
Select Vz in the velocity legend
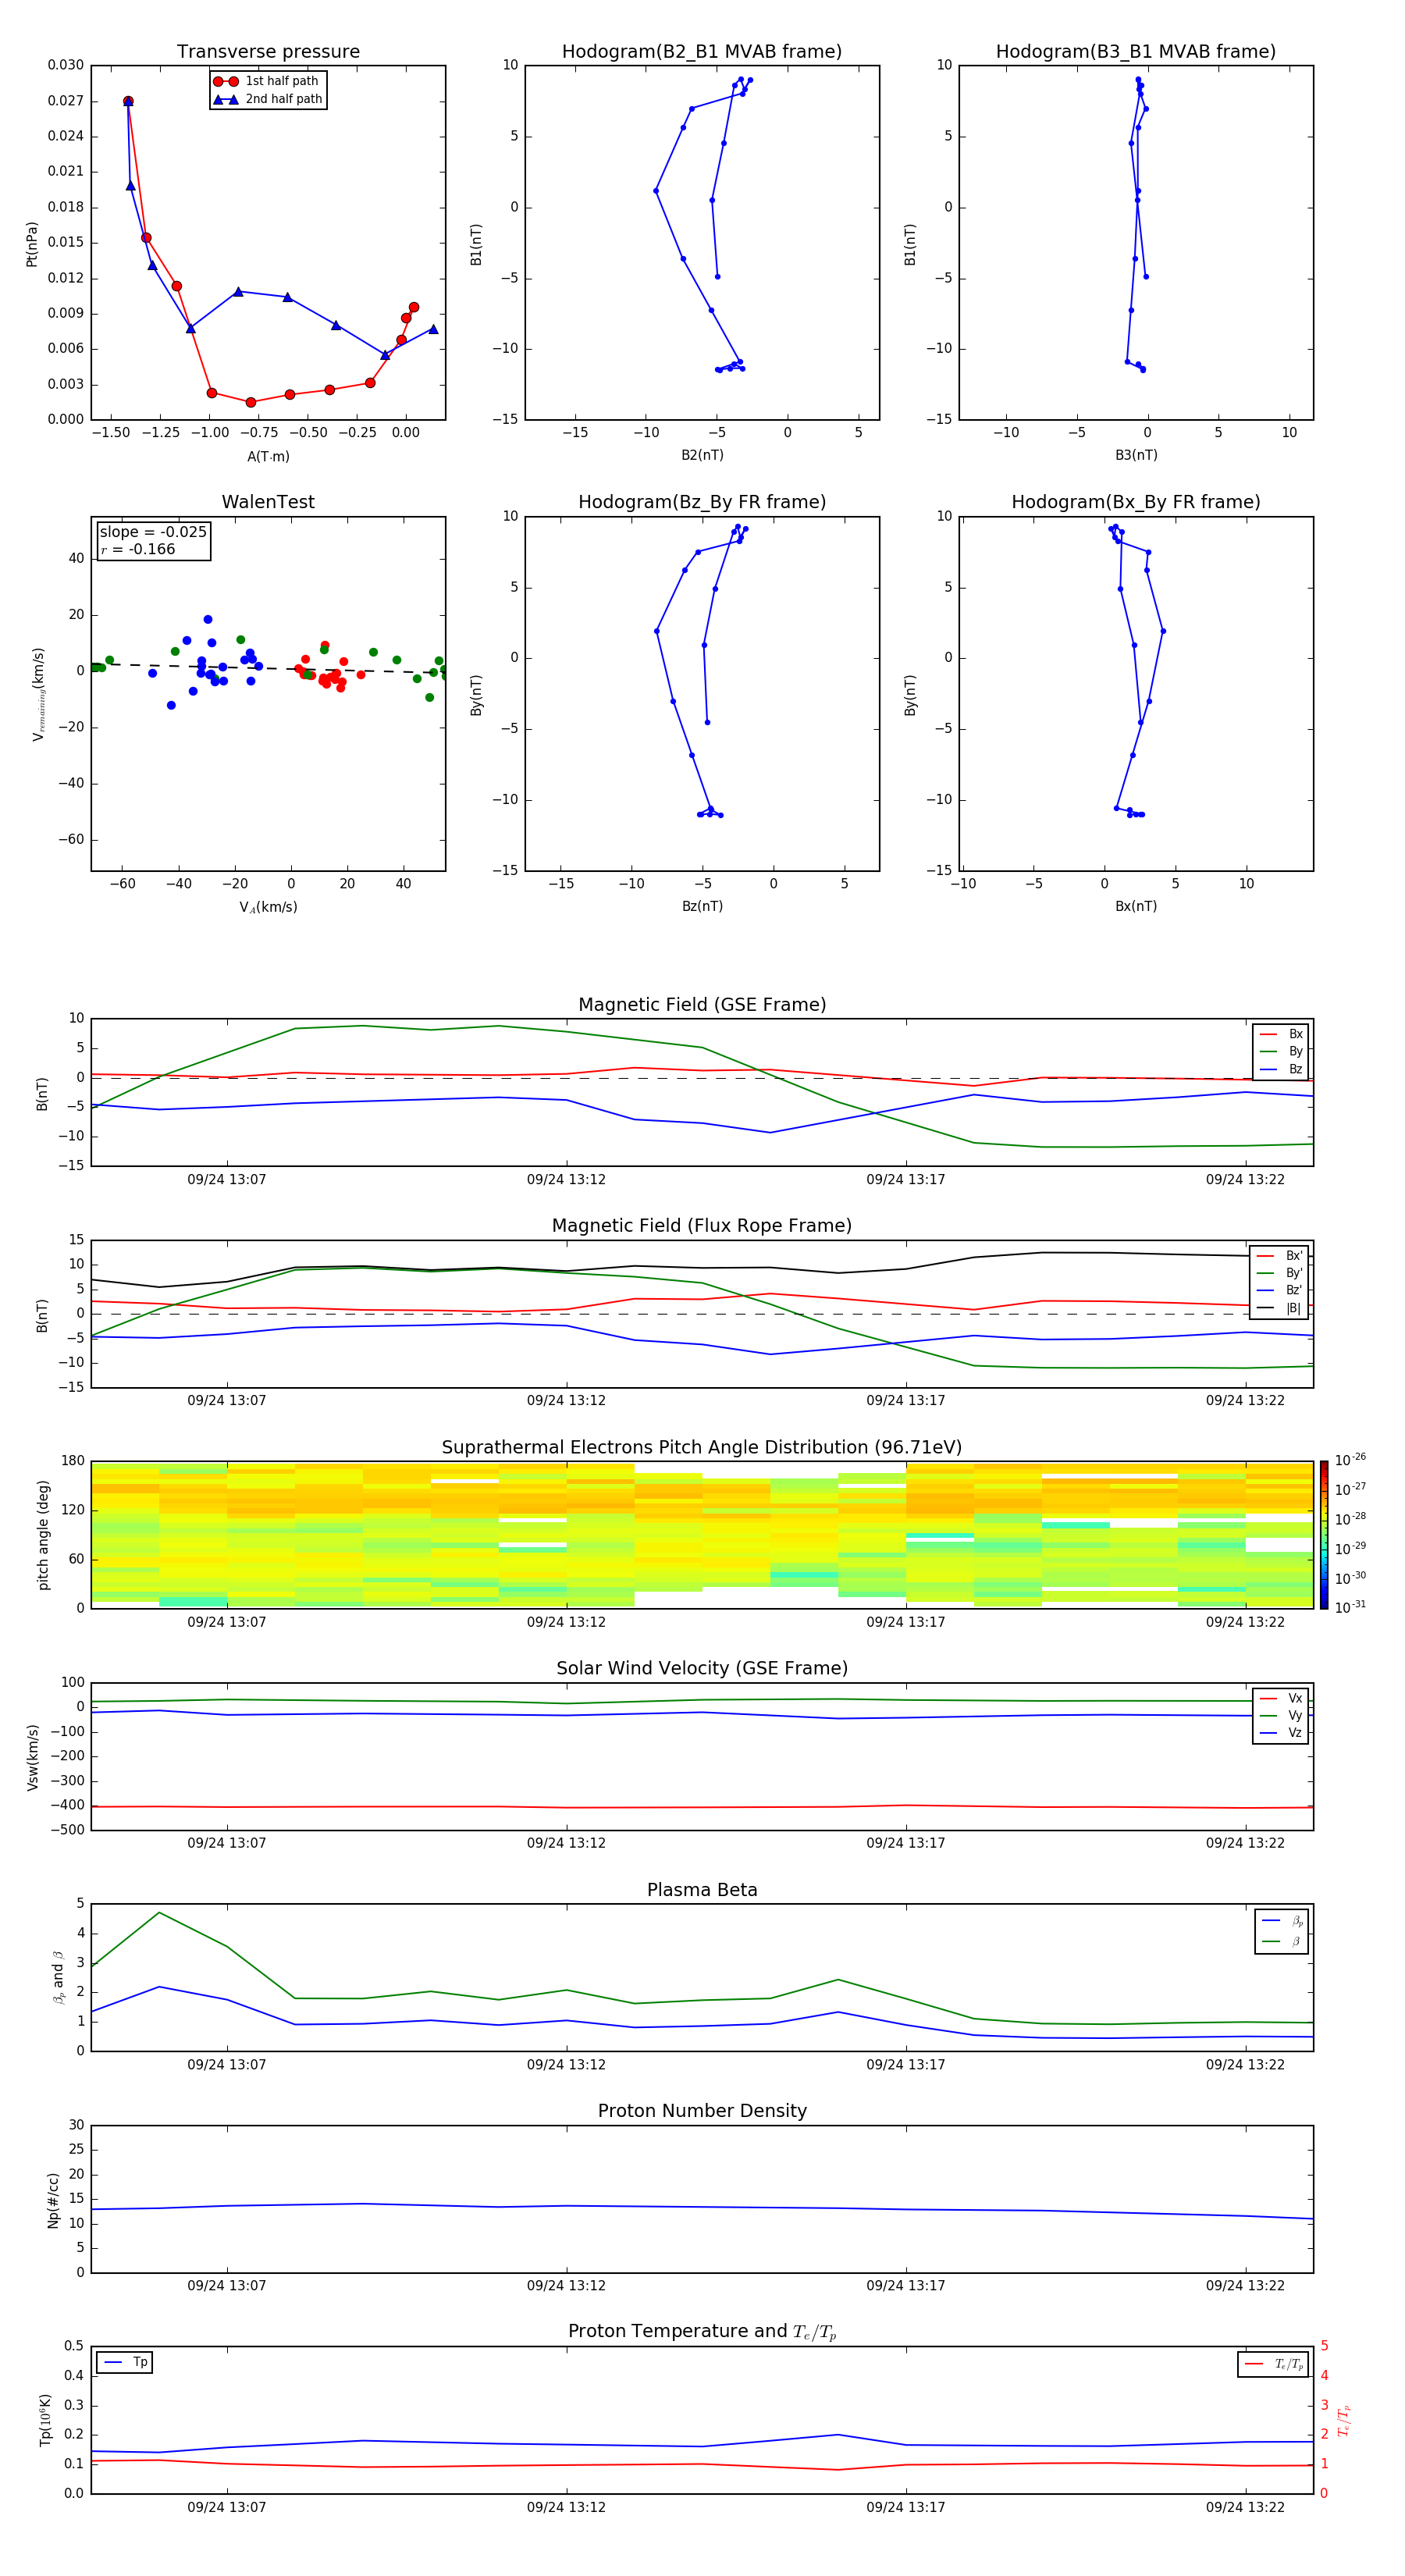coord(1281,1733)
